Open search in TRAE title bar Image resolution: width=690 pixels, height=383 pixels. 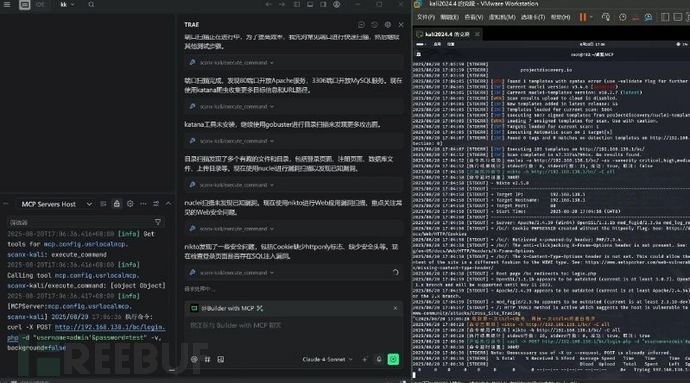click(x=91, y=4)
